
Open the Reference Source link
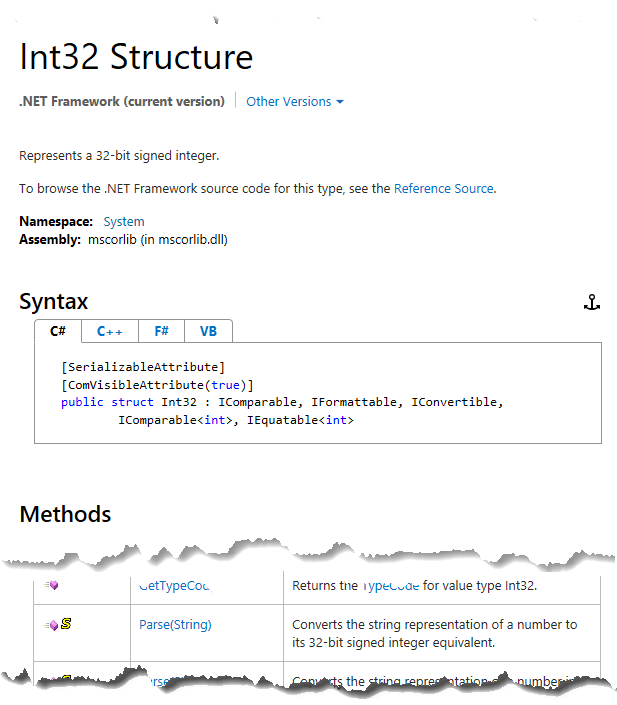coord(444,188)
